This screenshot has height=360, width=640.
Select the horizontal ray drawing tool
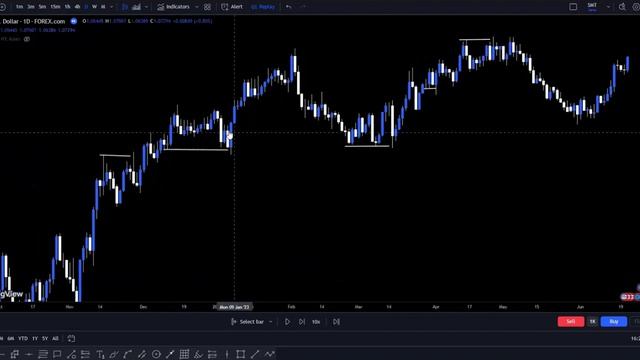(x=29, y=354)
